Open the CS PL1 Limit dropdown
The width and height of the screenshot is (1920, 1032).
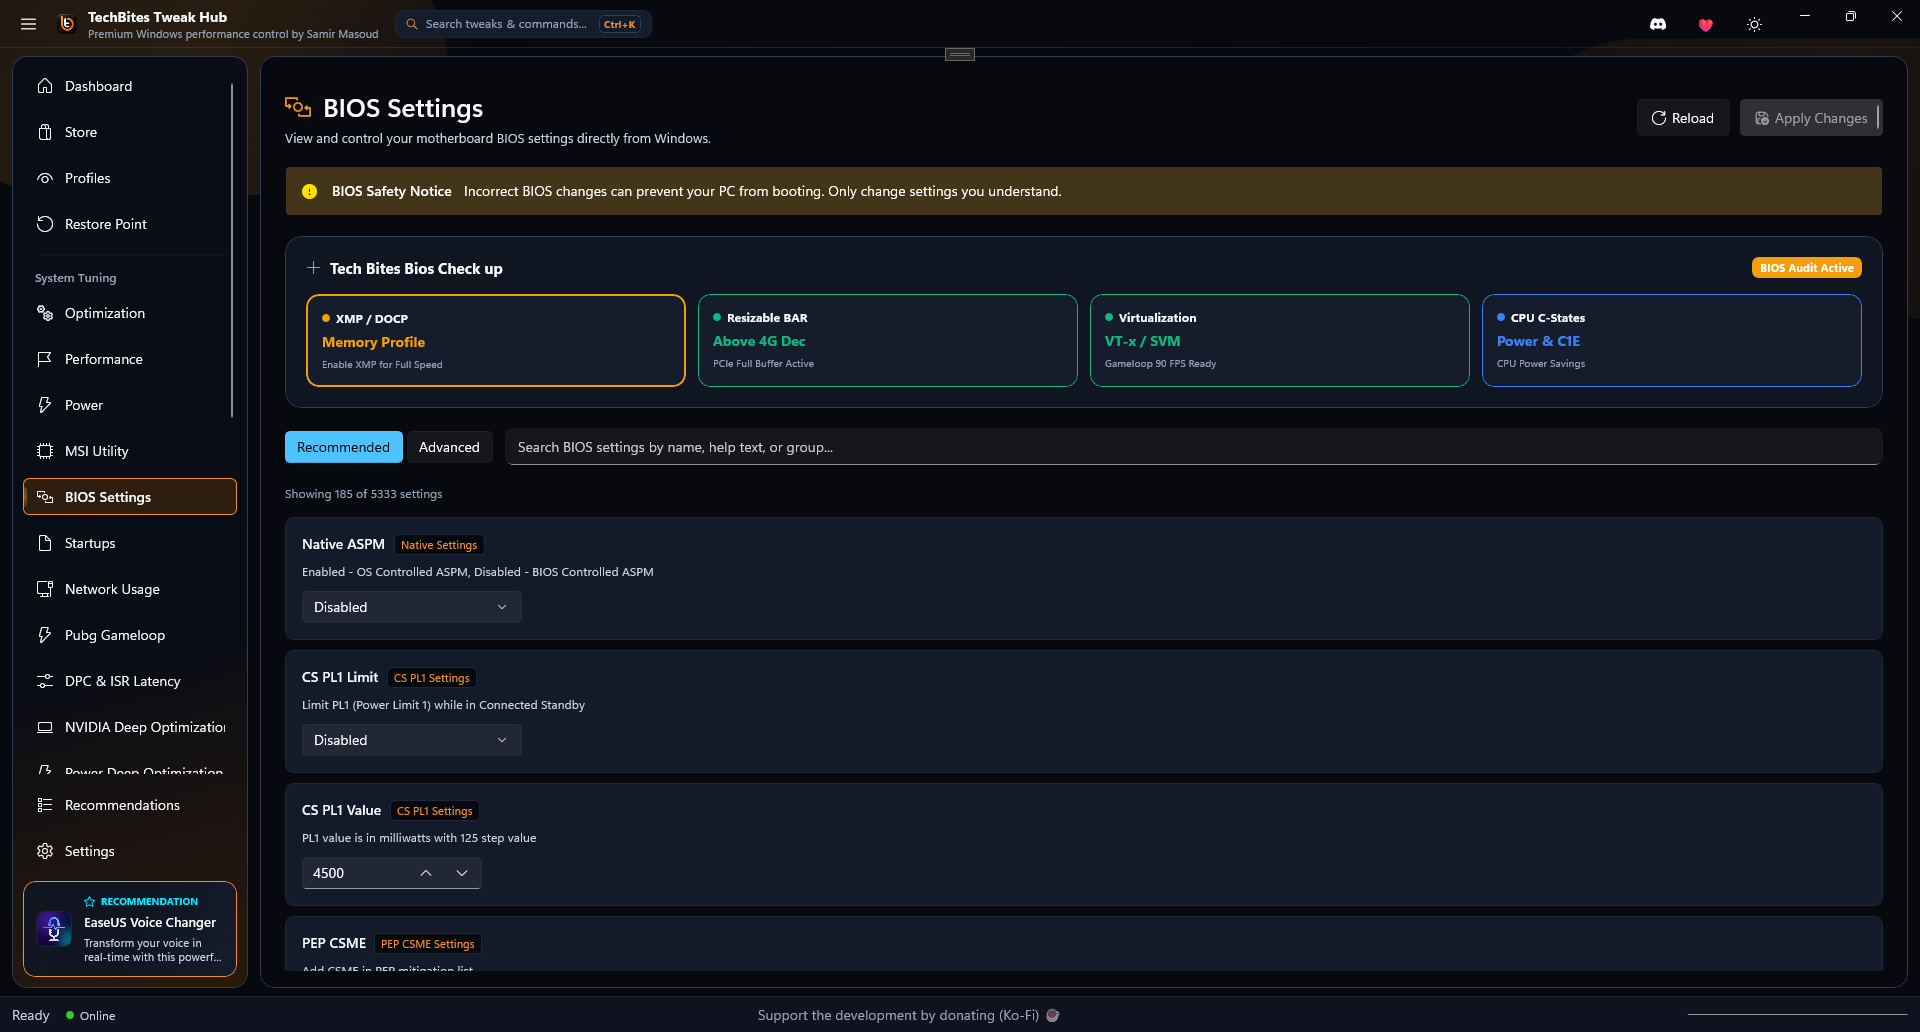tap(412, 740)
